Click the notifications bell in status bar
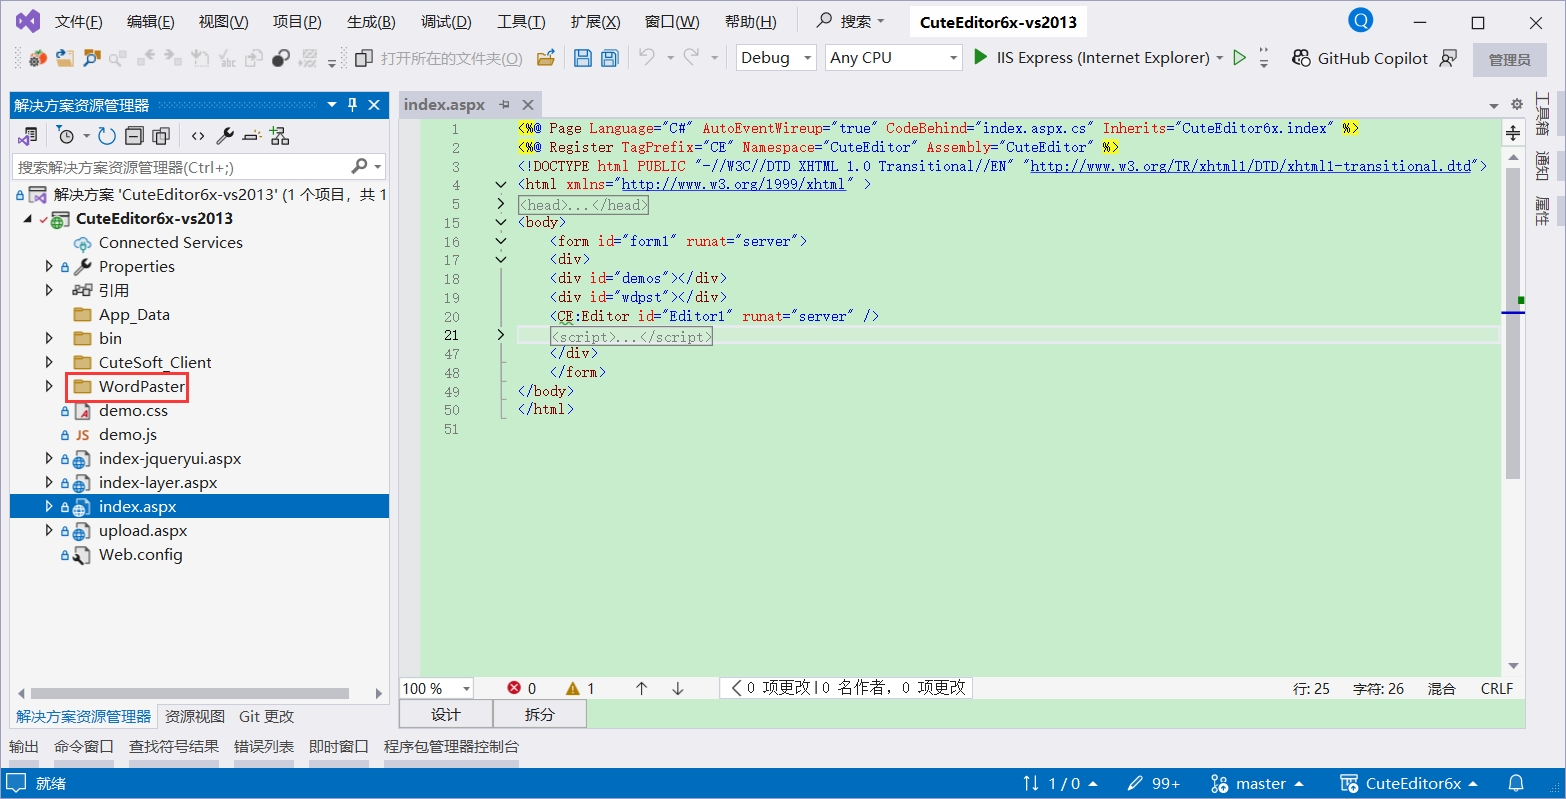This screenshot has height=799, width=1566. click(x=1516, y=783)
